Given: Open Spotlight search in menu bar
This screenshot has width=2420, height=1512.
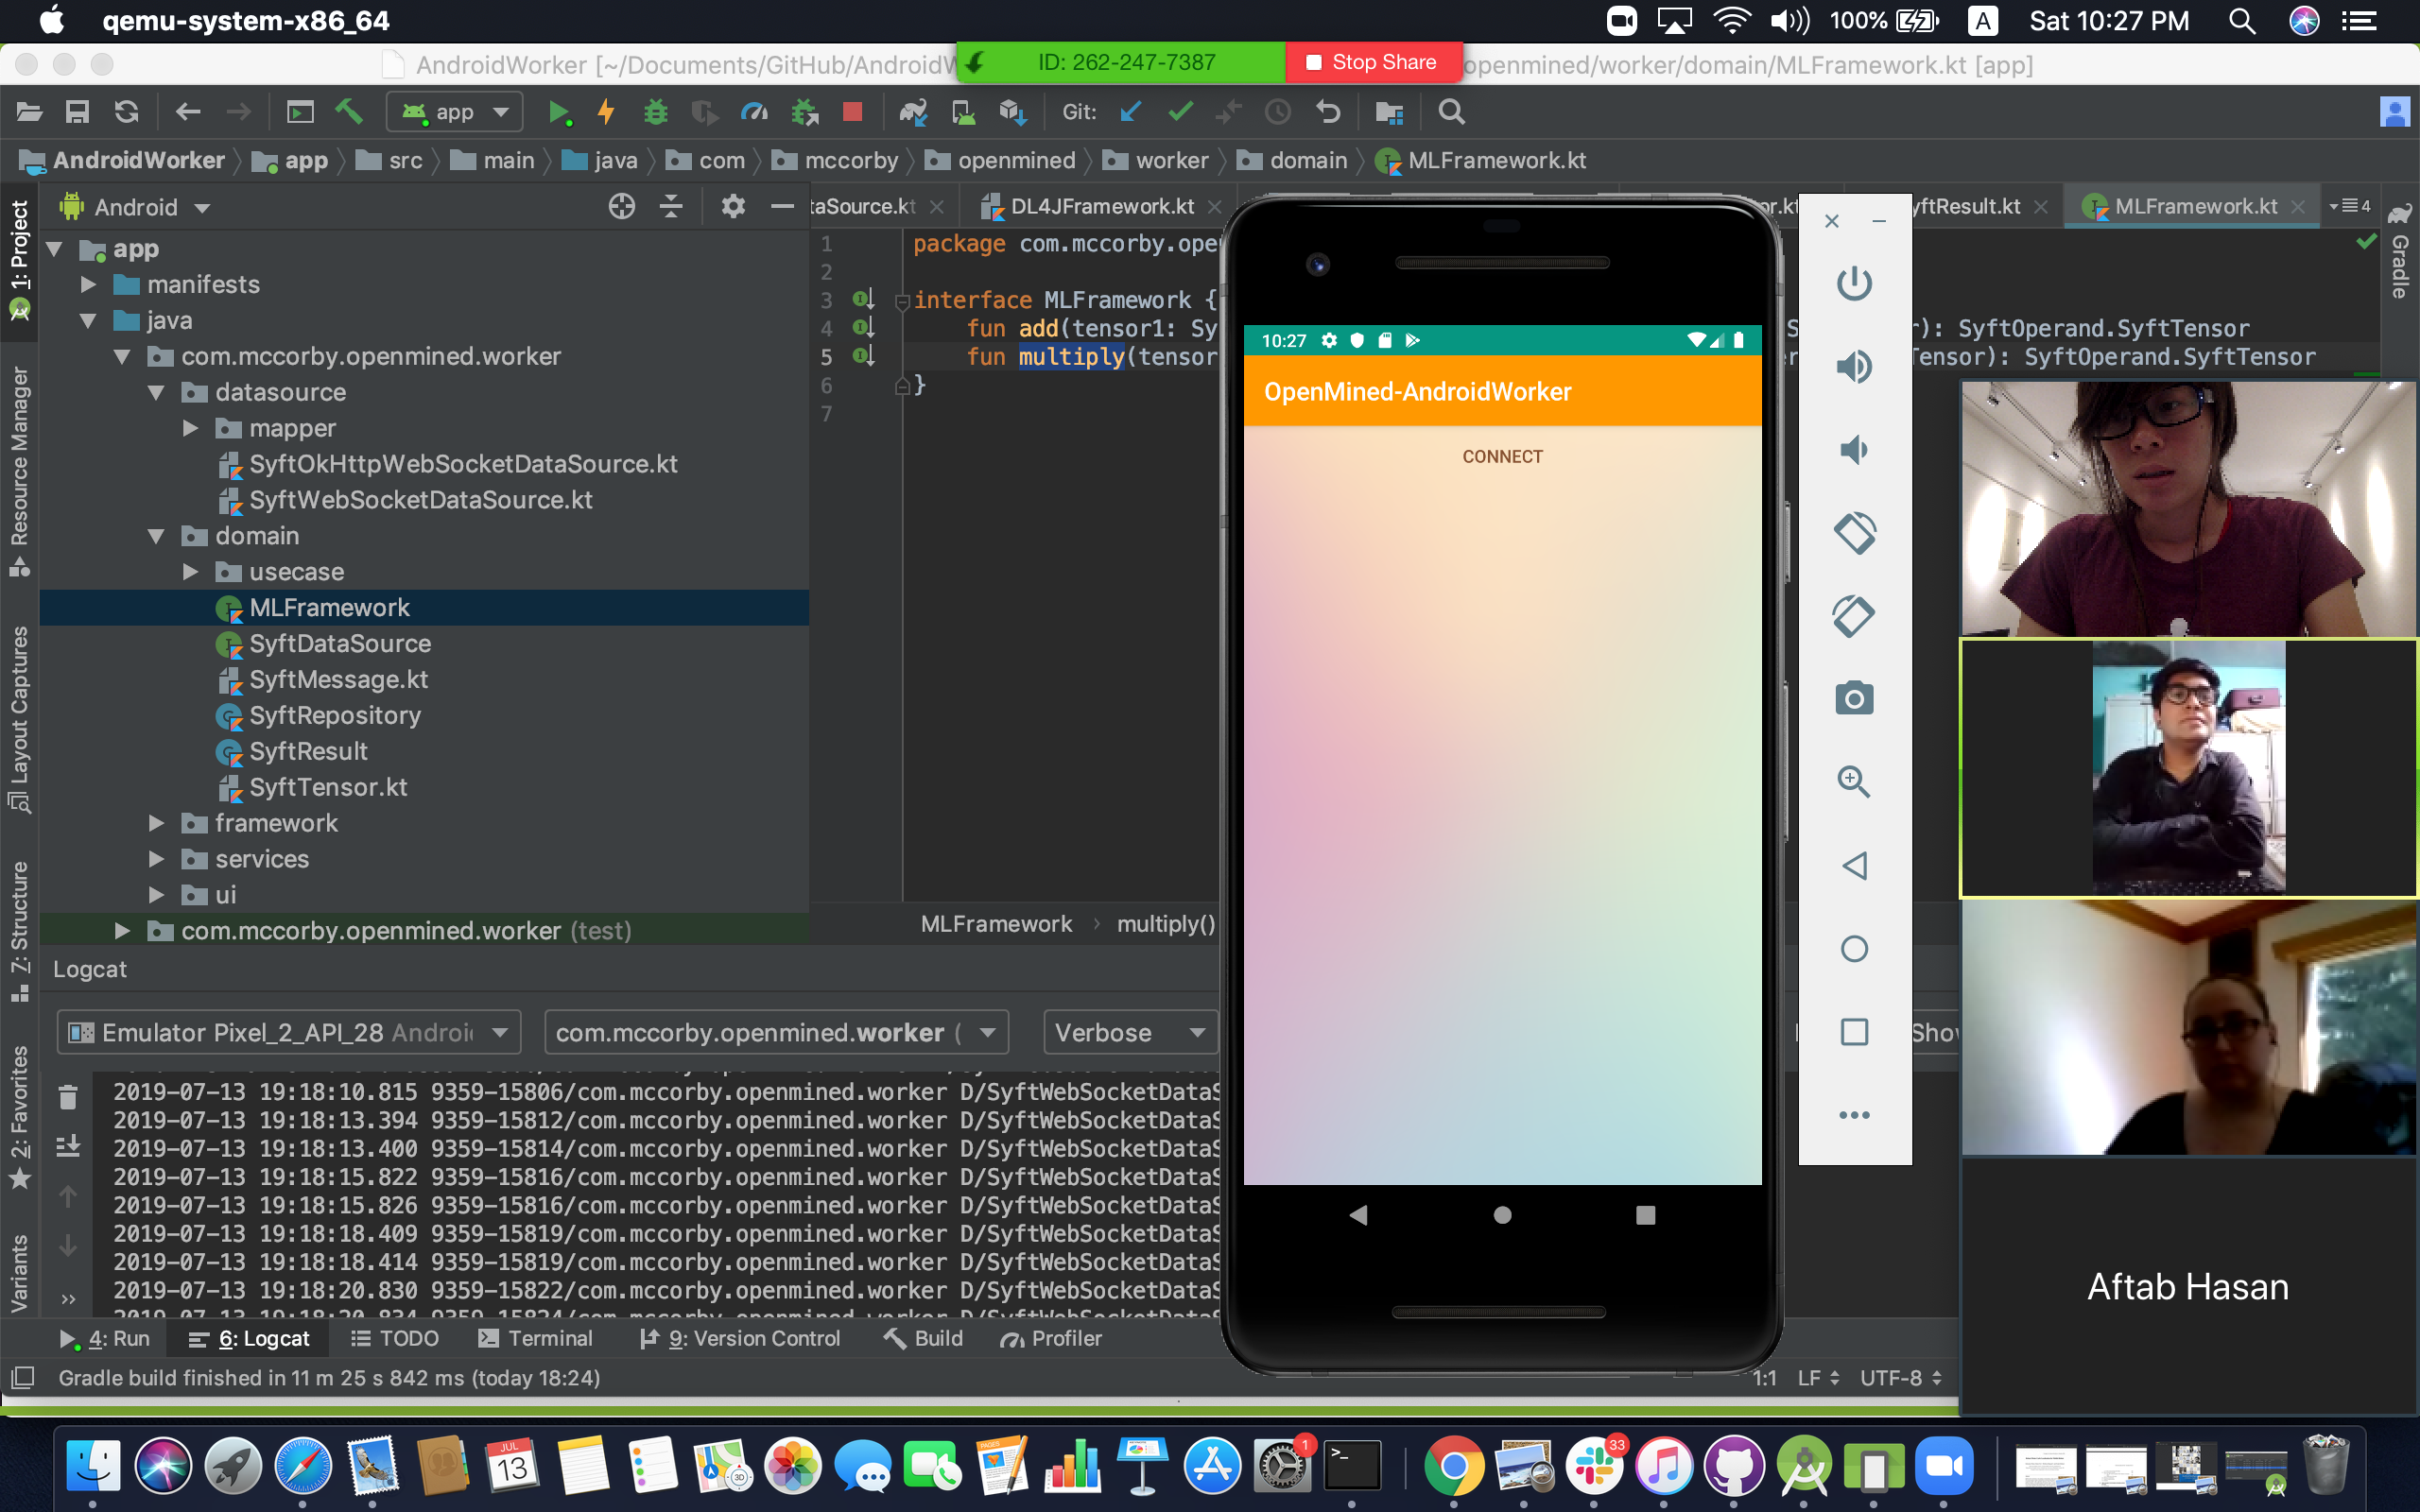Looking at the screenshot, I should pos(2242,21).
